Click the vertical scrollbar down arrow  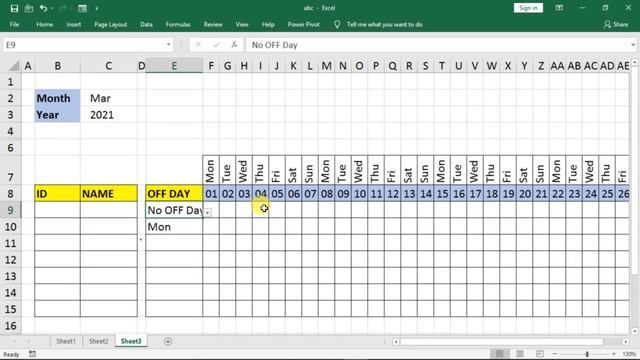635,331
